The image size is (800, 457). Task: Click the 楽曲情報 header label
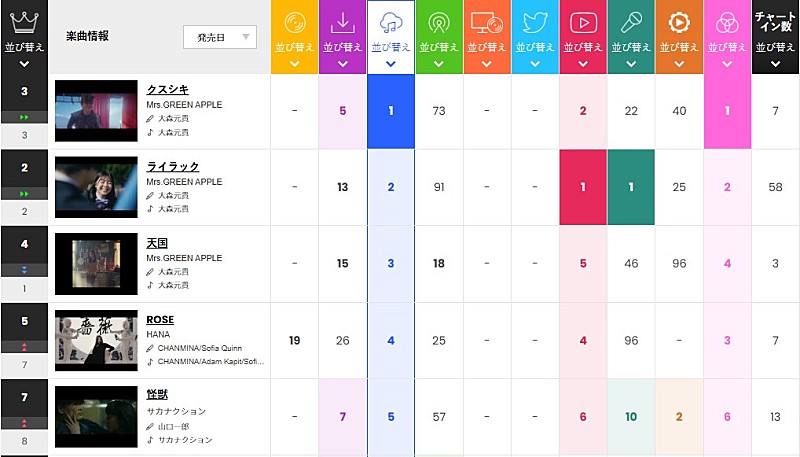tap(87, 36)
